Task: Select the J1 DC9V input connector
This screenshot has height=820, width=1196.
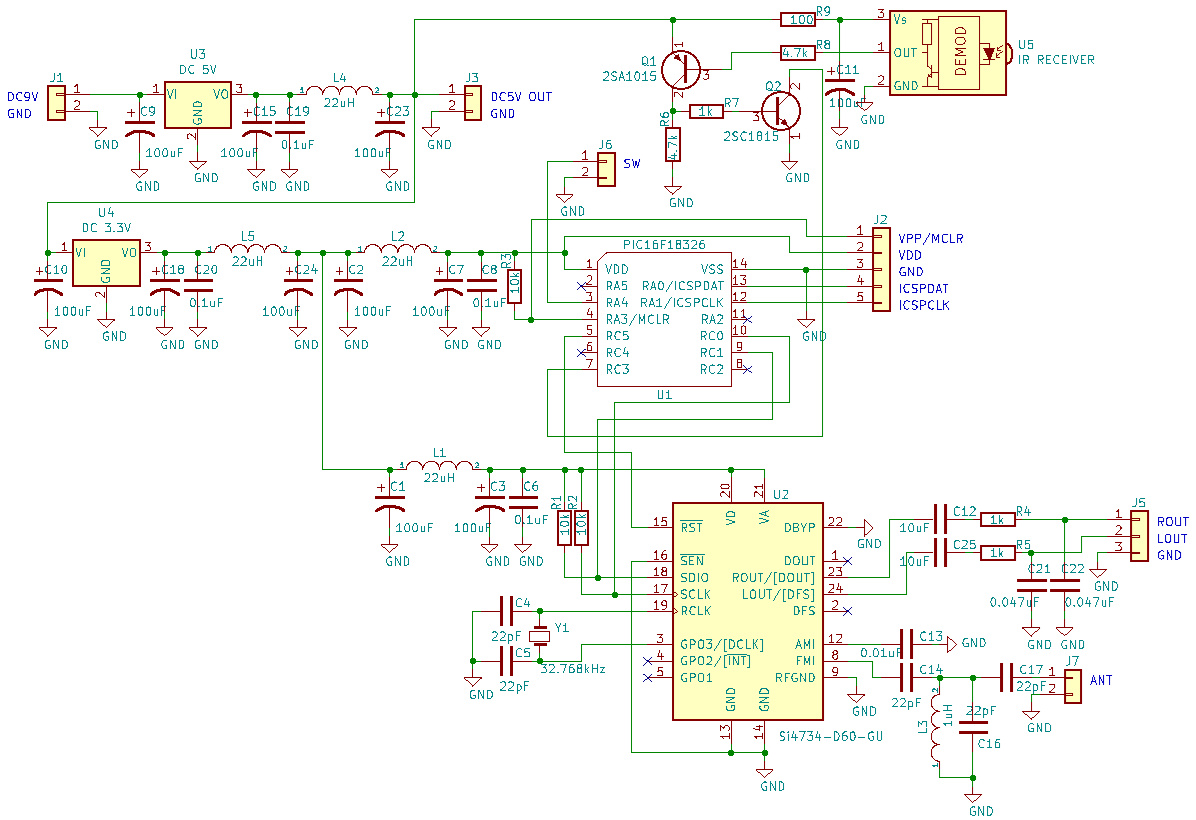Action: tap(56, 104)
